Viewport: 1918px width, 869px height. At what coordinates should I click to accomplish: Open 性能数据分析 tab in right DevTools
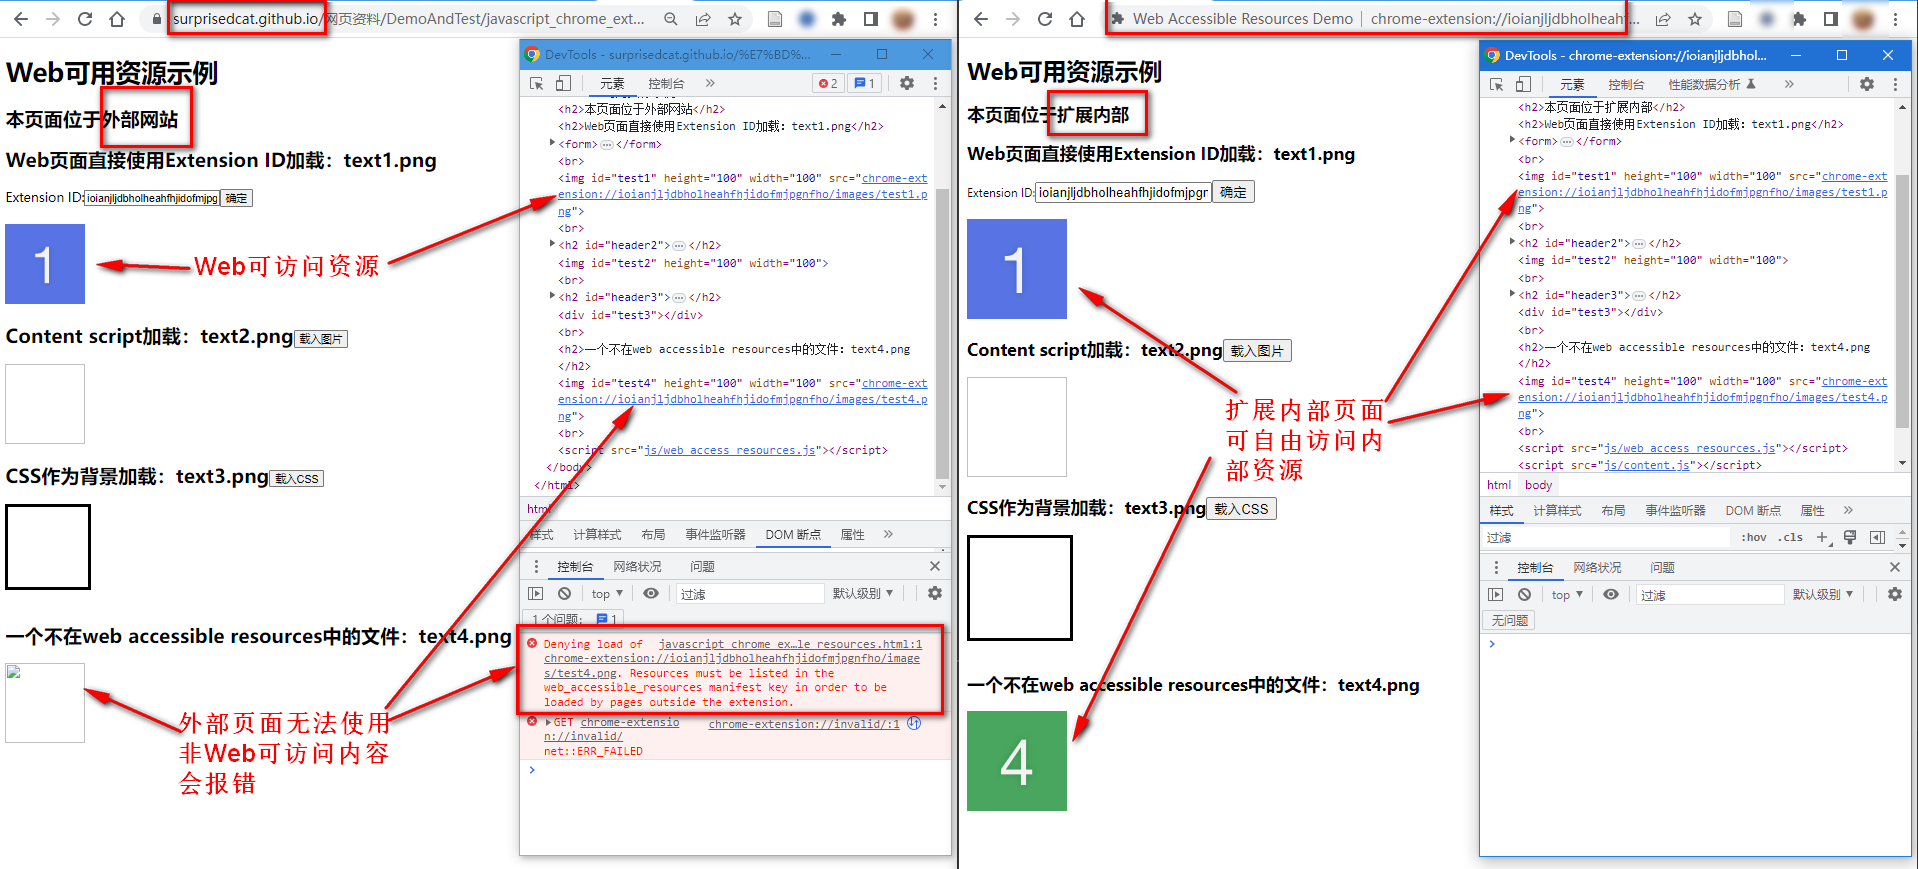[x=1713, y=84]
